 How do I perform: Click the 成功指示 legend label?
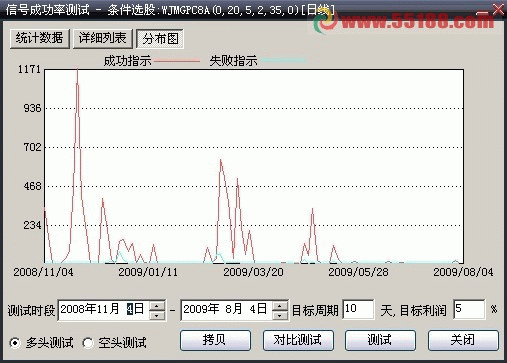(x=127, y=61)
